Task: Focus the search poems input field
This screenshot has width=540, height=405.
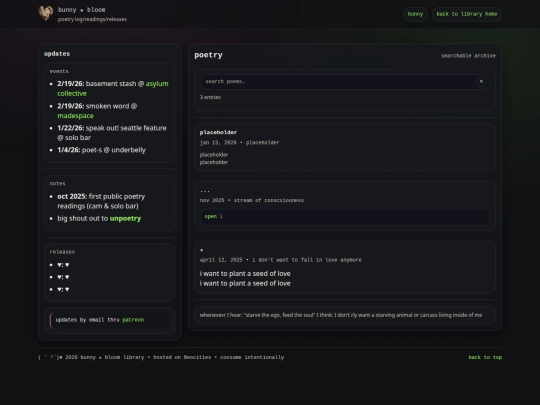Action: [x=345, y=82]
